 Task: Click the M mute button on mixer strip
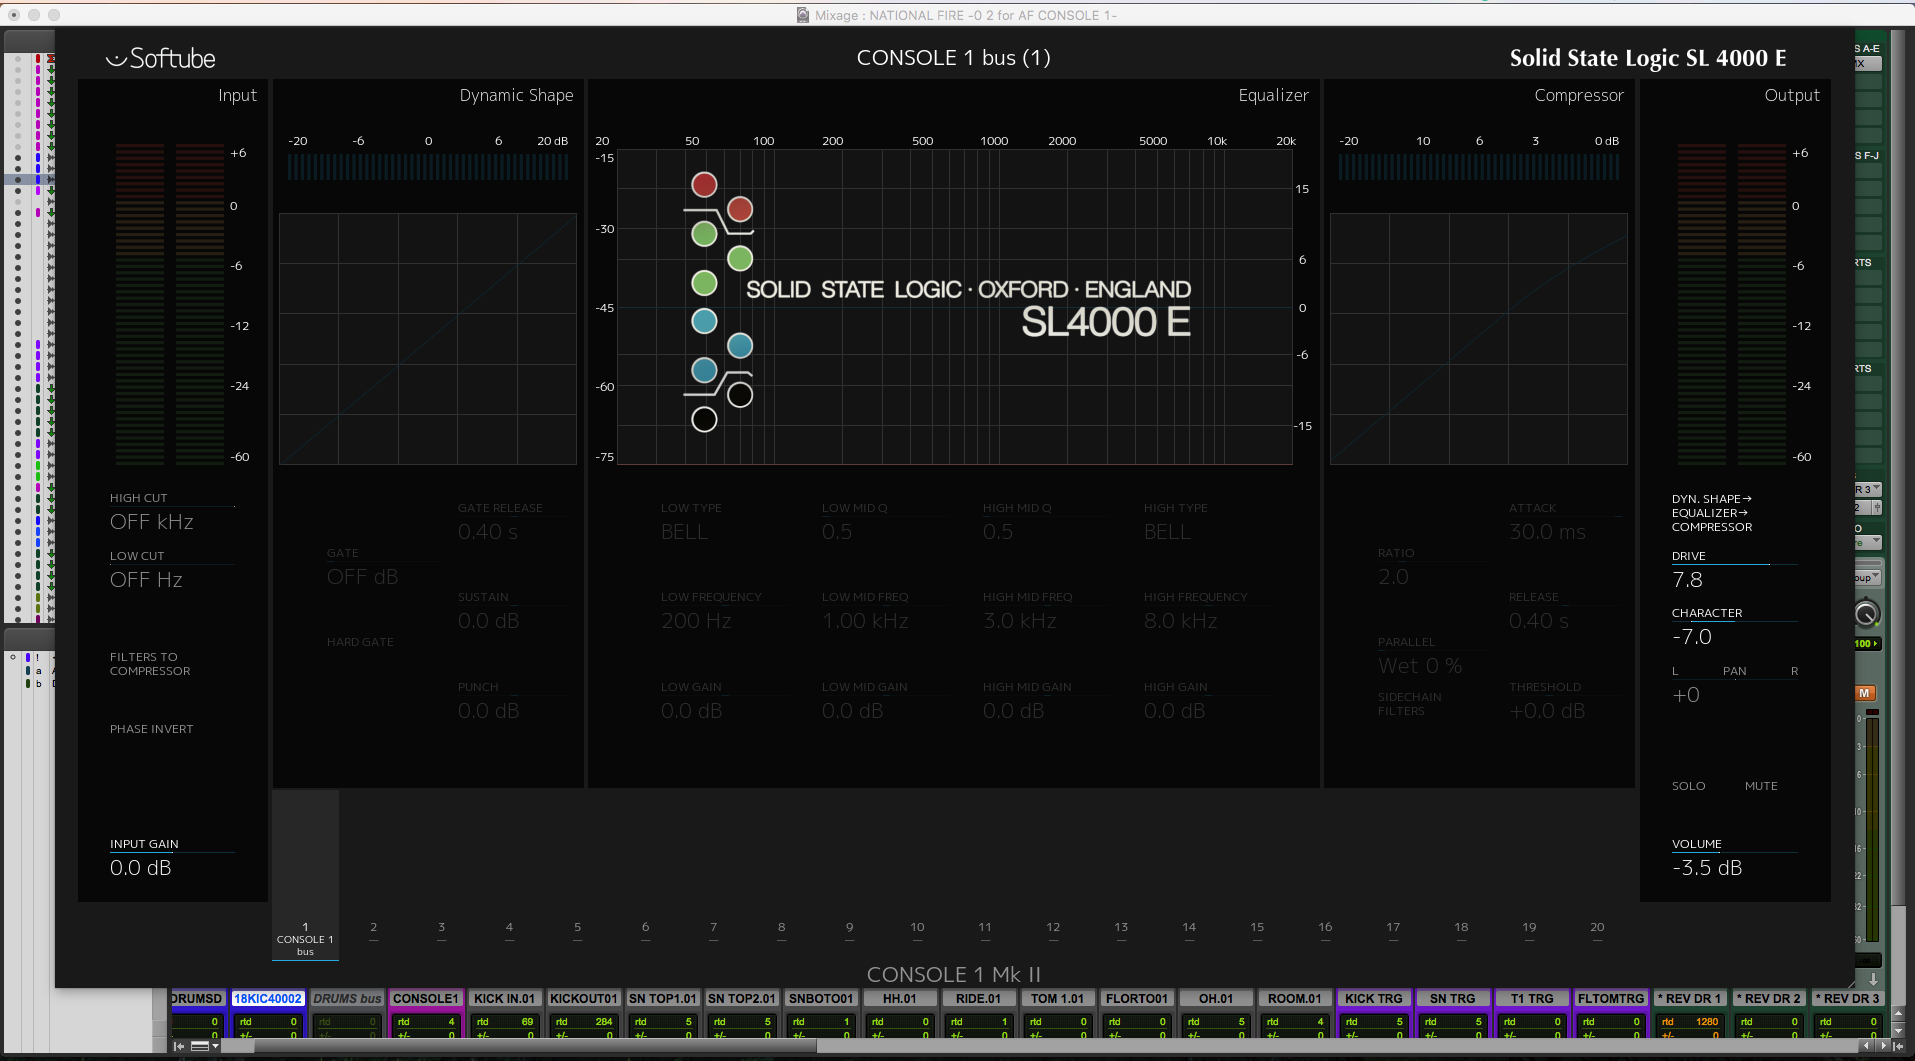(x=1865, y=693)
